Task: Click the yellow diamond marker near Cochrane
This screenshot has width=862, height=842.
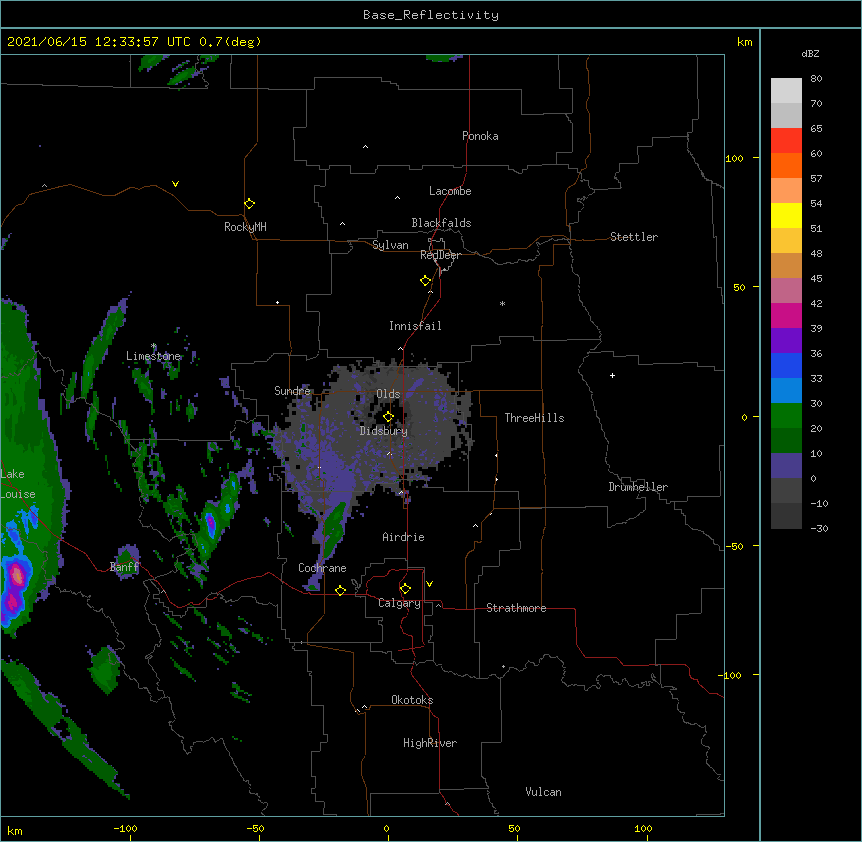Action: pyautogui.click(x=340, y=590)
